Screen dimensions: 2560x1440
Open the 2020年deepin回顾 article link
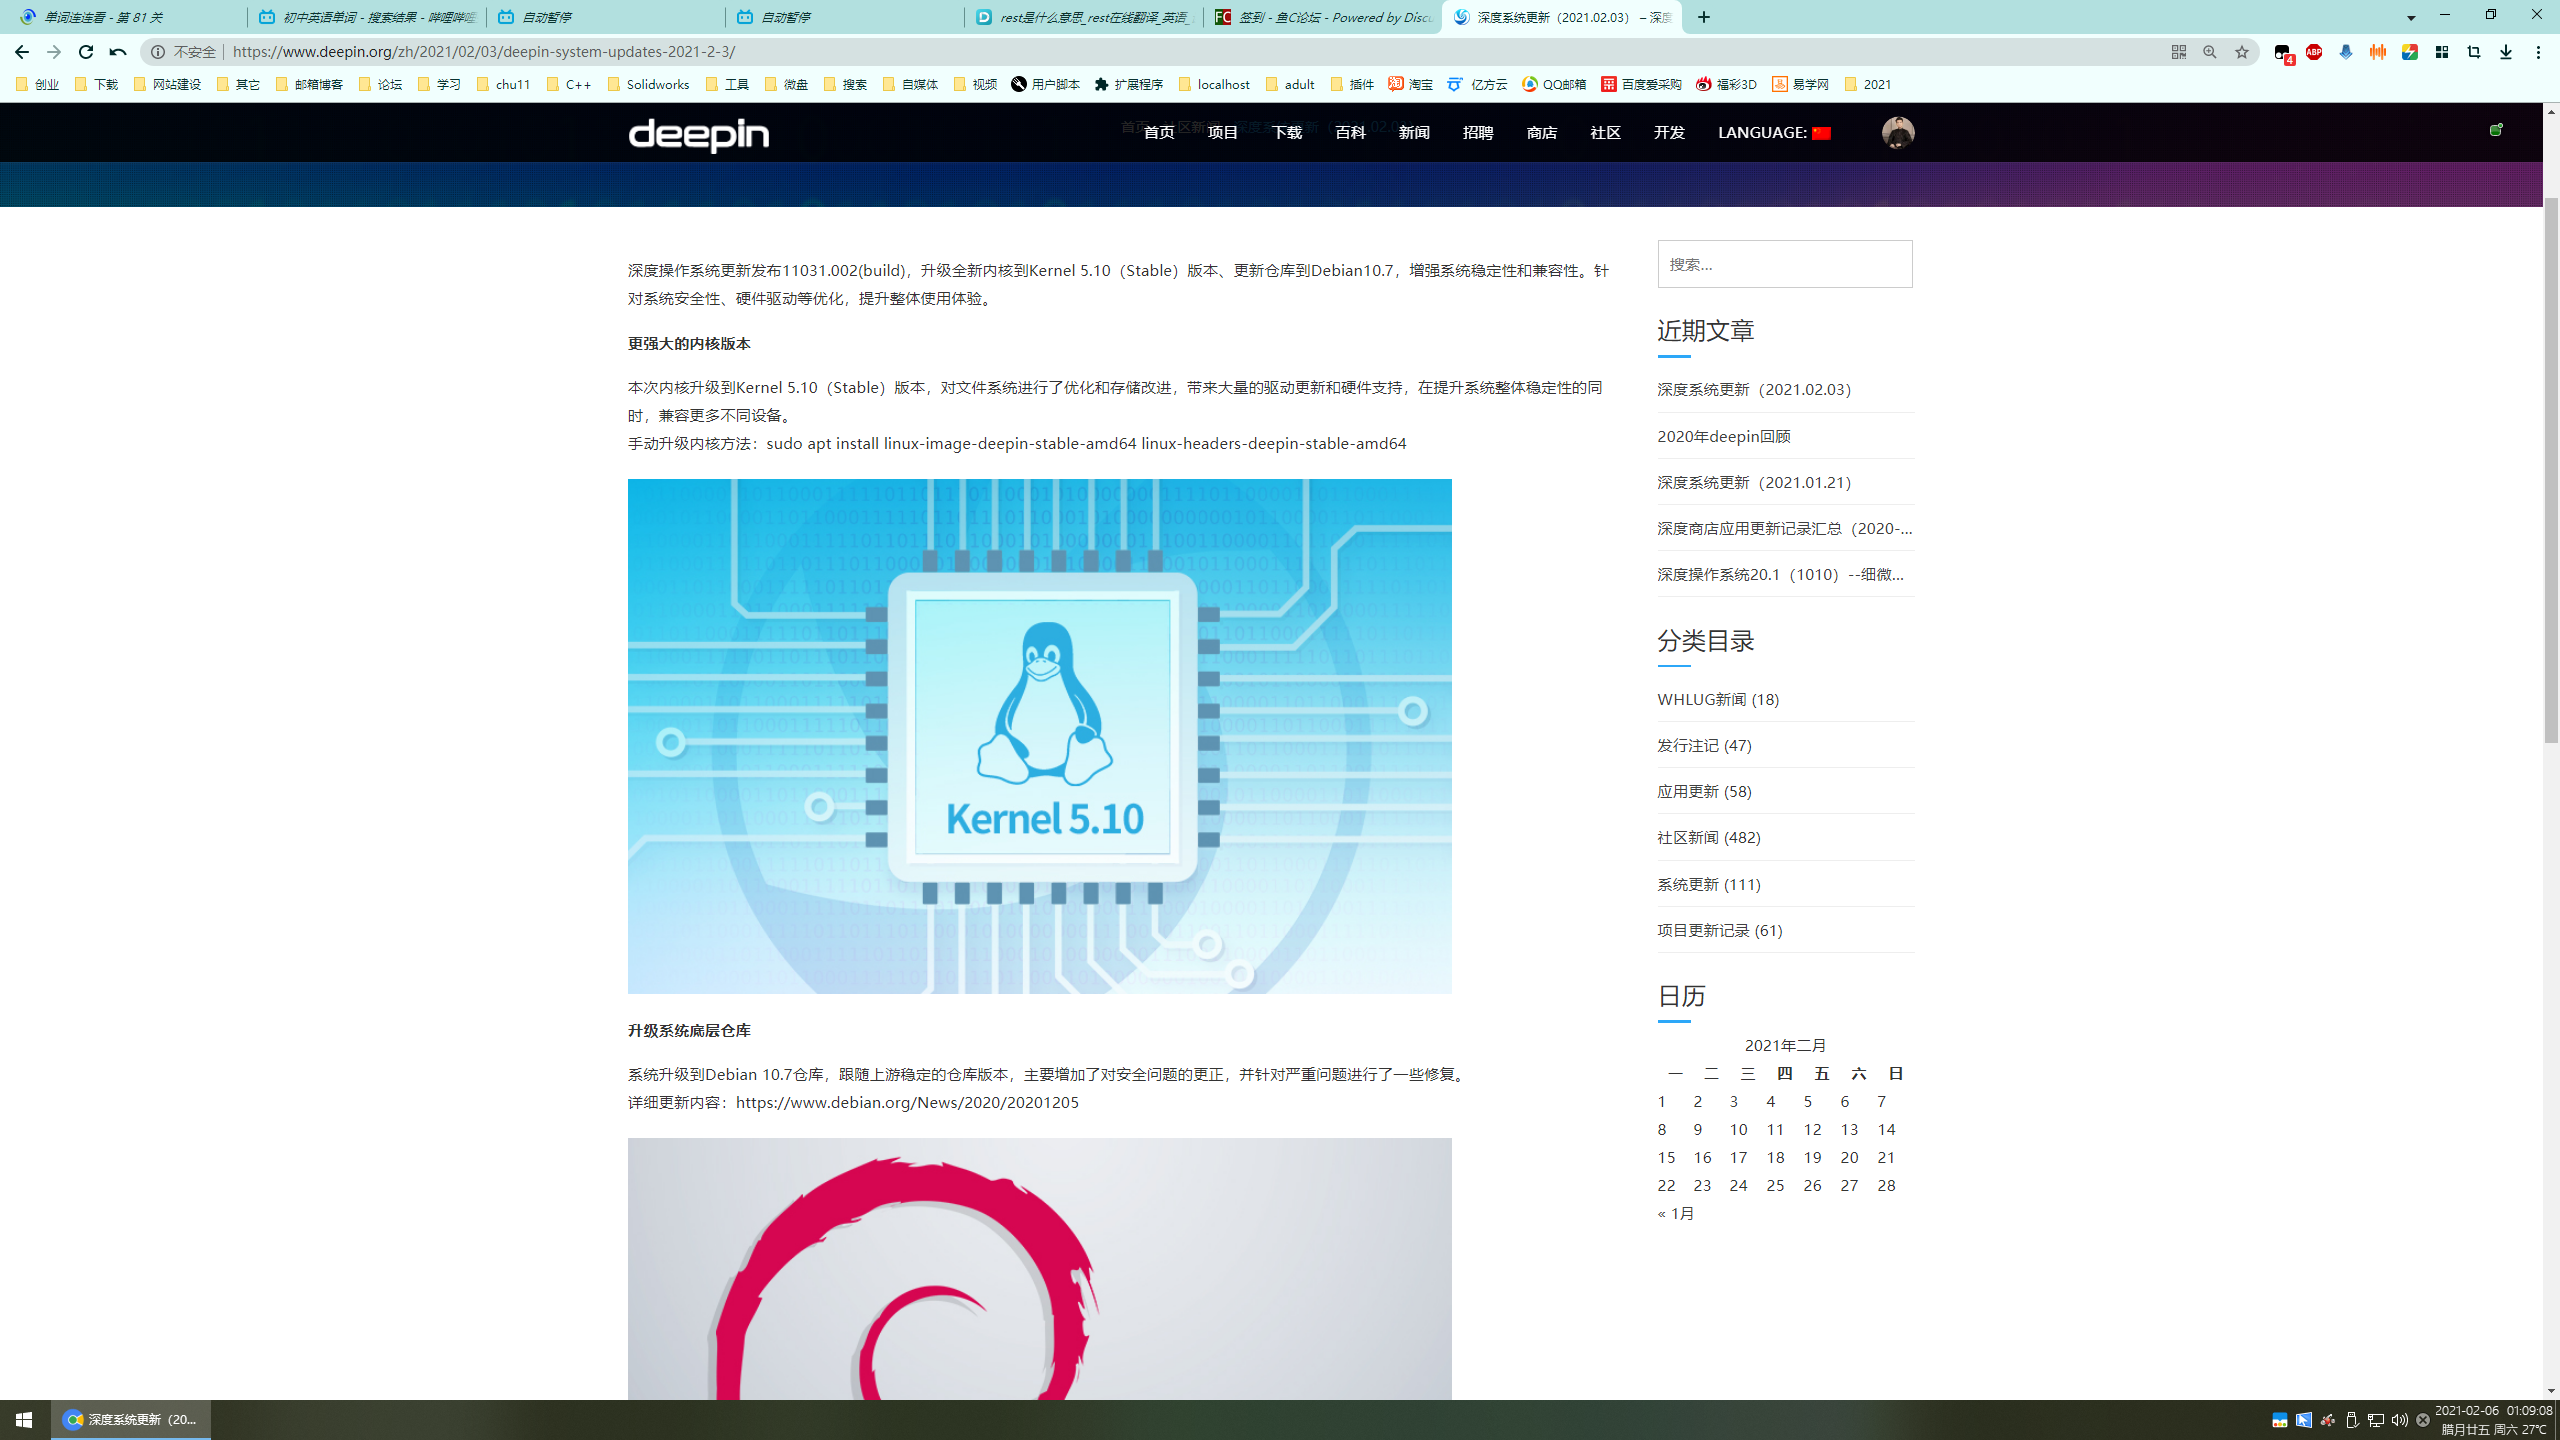(1724, 436)
